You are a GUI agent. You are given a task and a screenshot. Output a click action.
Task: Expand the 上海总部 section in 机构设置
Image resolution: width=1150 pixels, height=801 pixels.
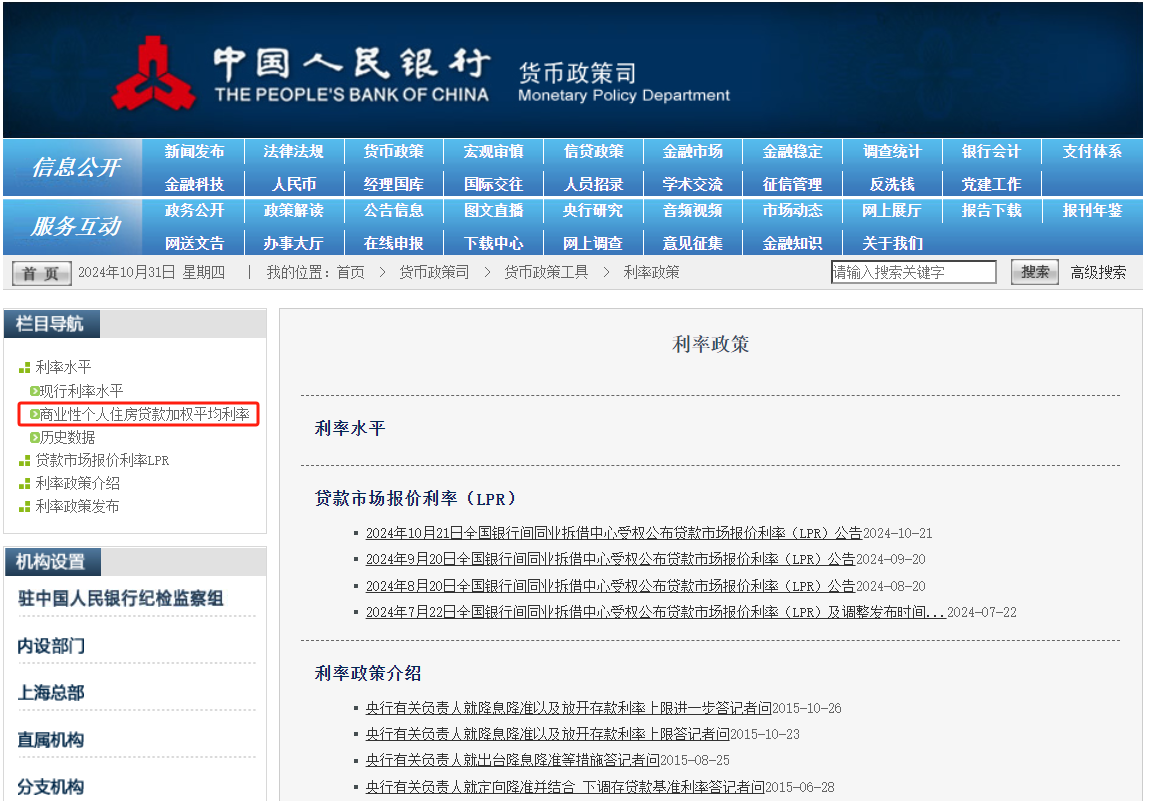point(51,693)
